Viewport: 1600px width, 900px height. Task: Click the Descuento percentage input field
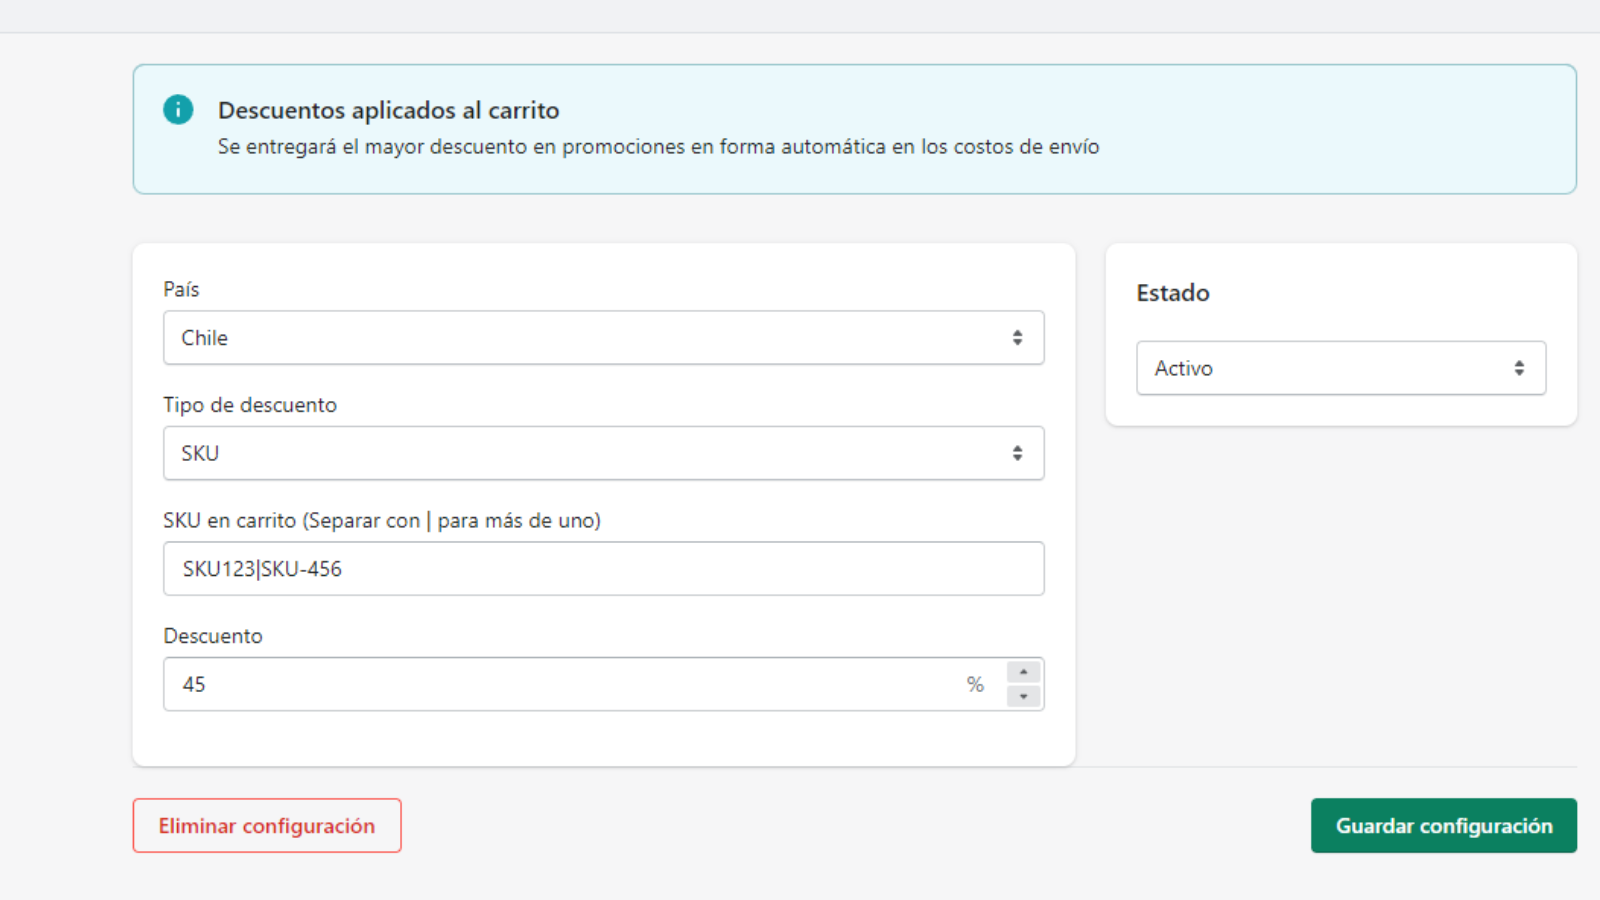604,684
